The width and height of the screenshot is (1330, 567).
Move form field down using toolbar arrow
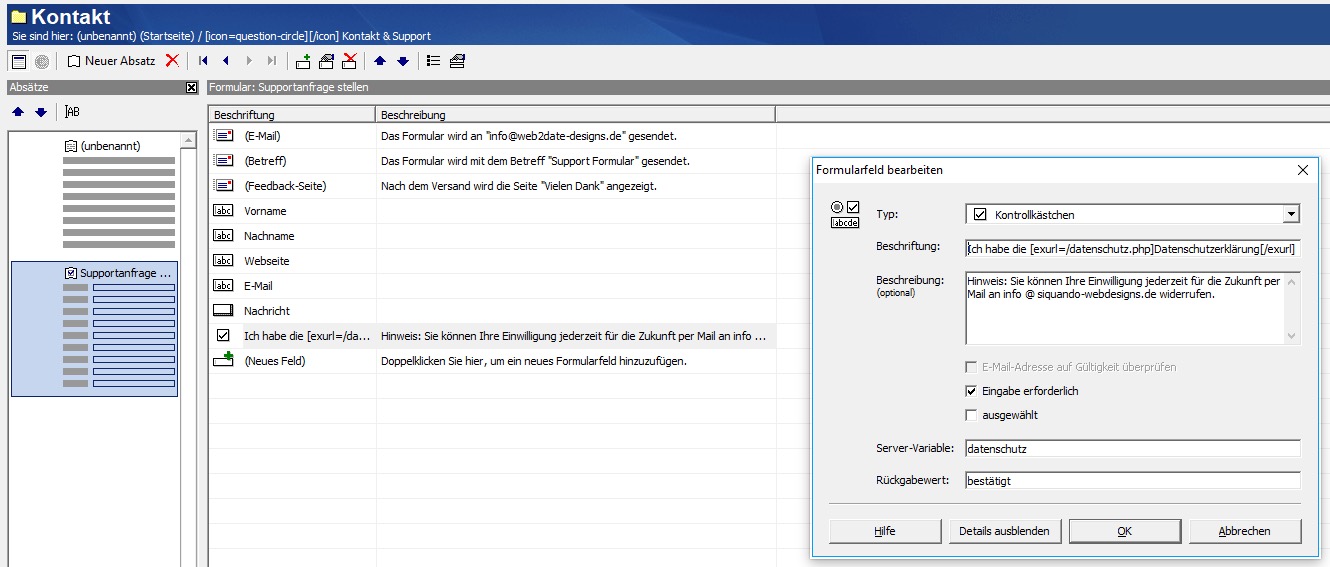coord(403,61)
